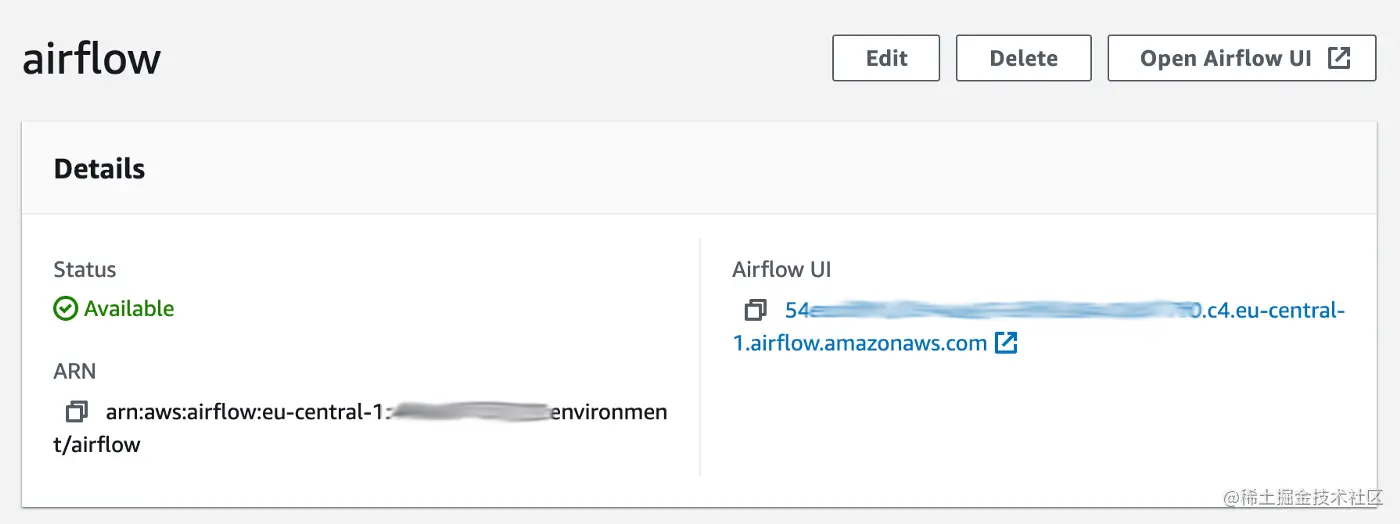Click the Edit button
The height and width of the screenshot is (524, 1400).
(x=886, y=58)
